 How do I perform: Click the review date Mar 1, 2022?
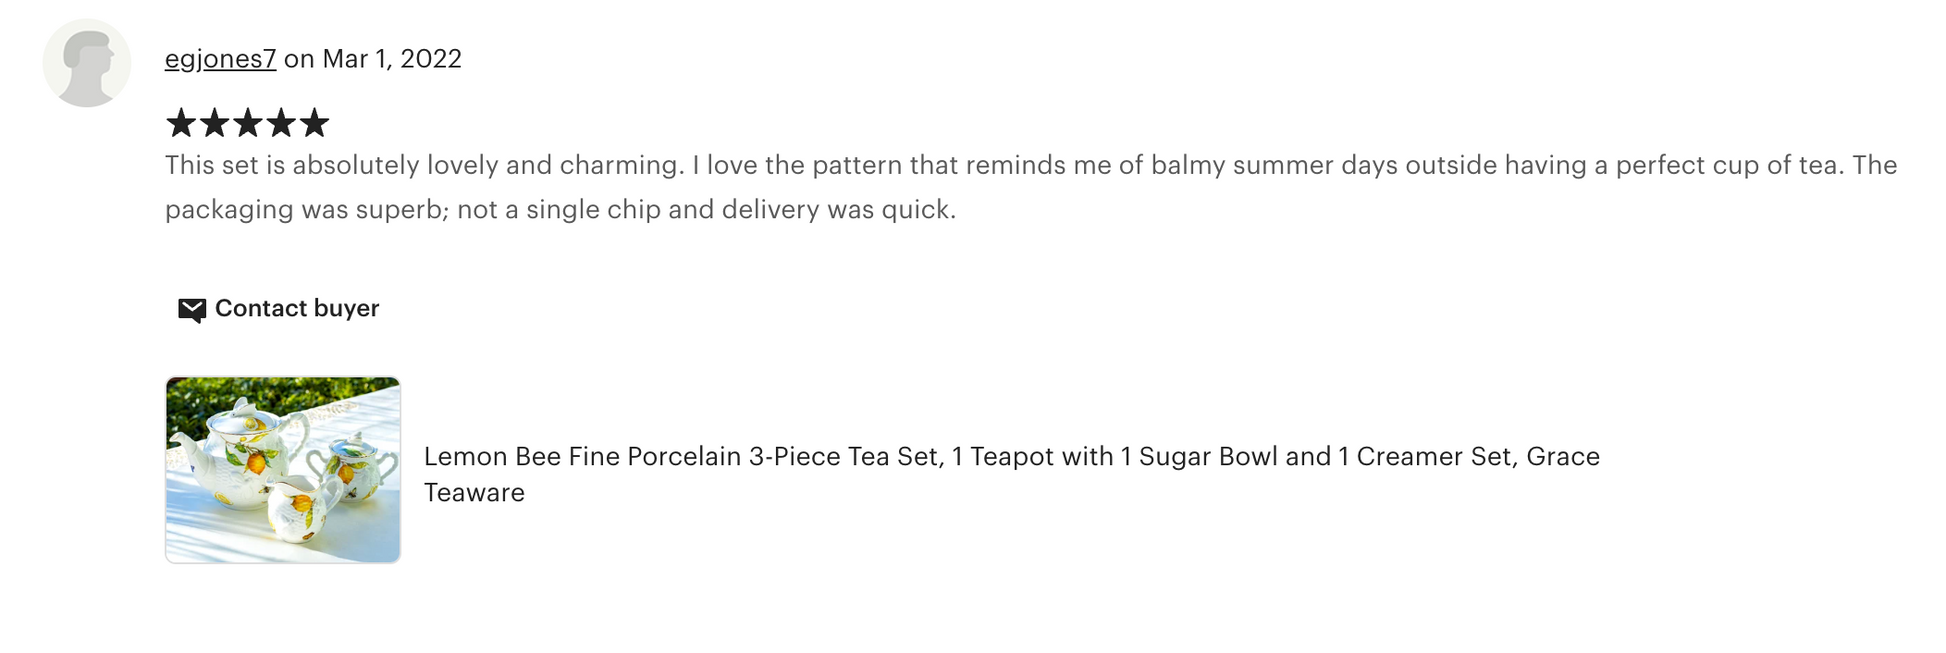pyautogui.click(x=392, y=59)
